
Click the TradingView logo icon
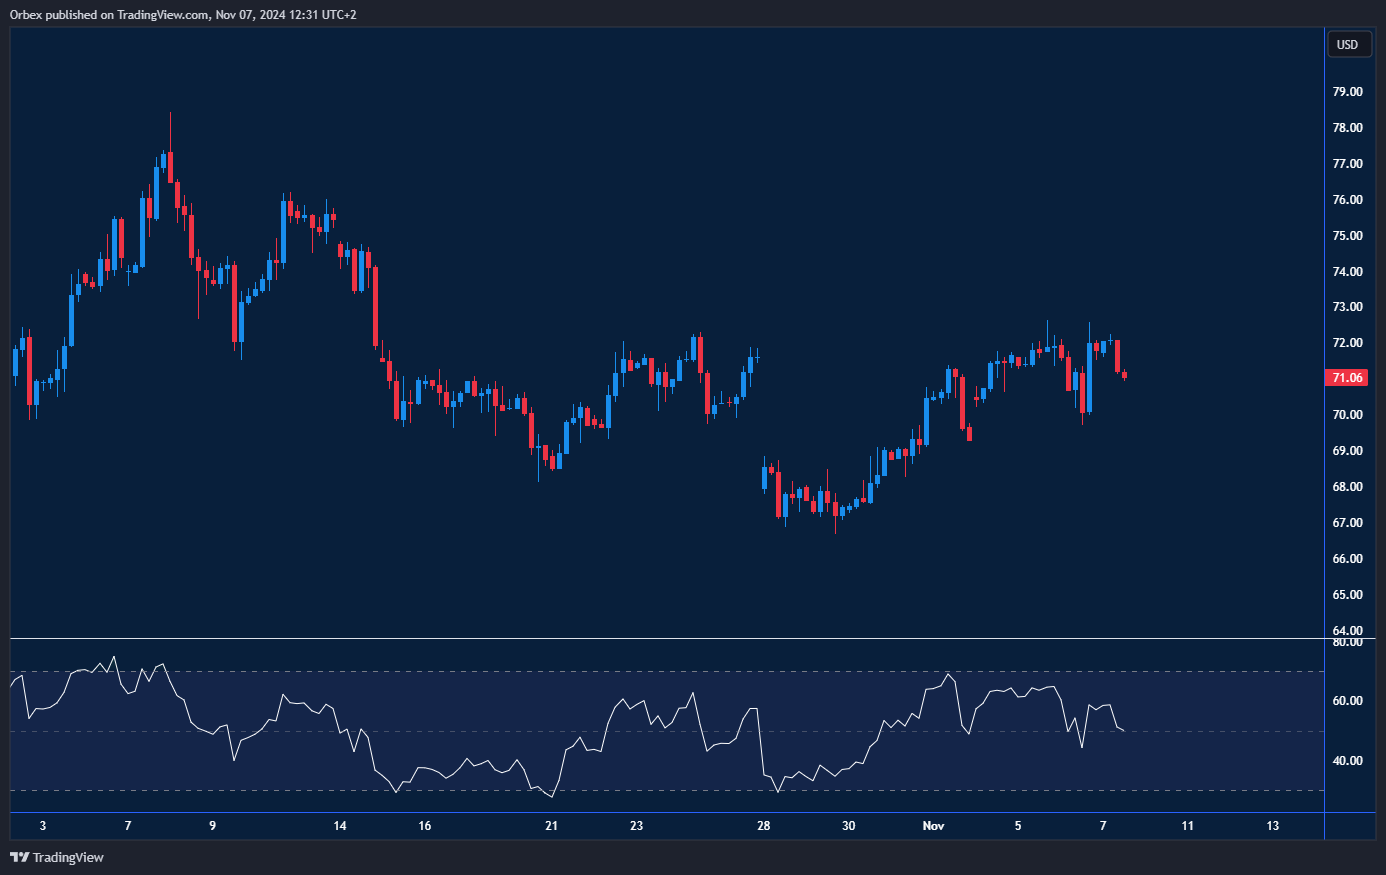19,857
